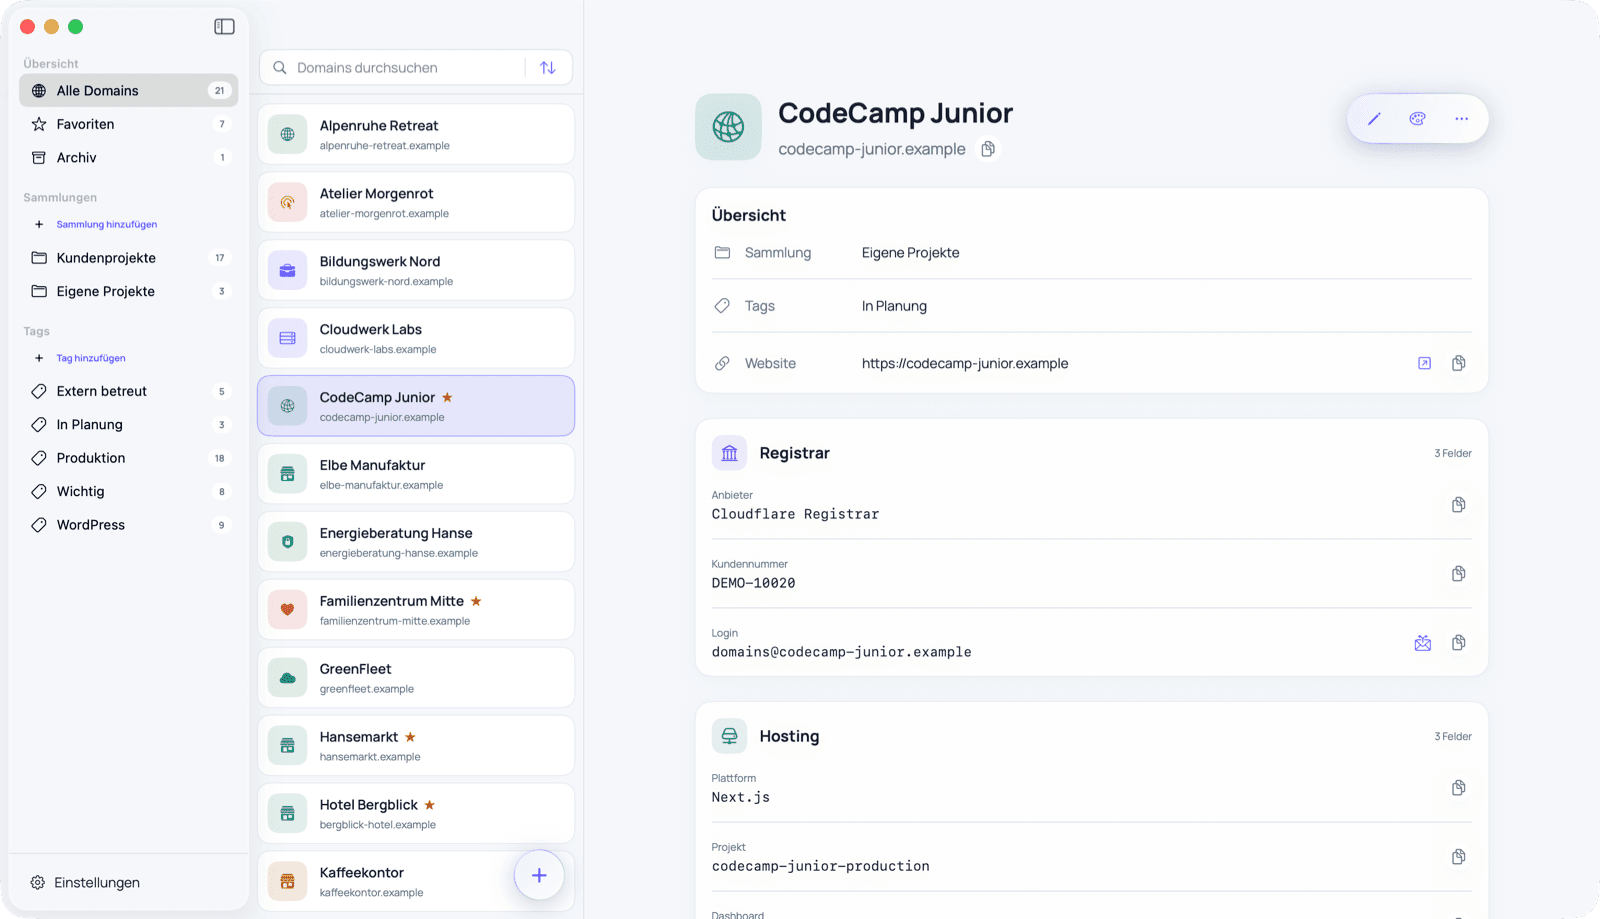Viewport: 1600px width, 919px height.
Task: Copy the Kundennummer DEMO-10020 value
Action: click(1459, 574)
